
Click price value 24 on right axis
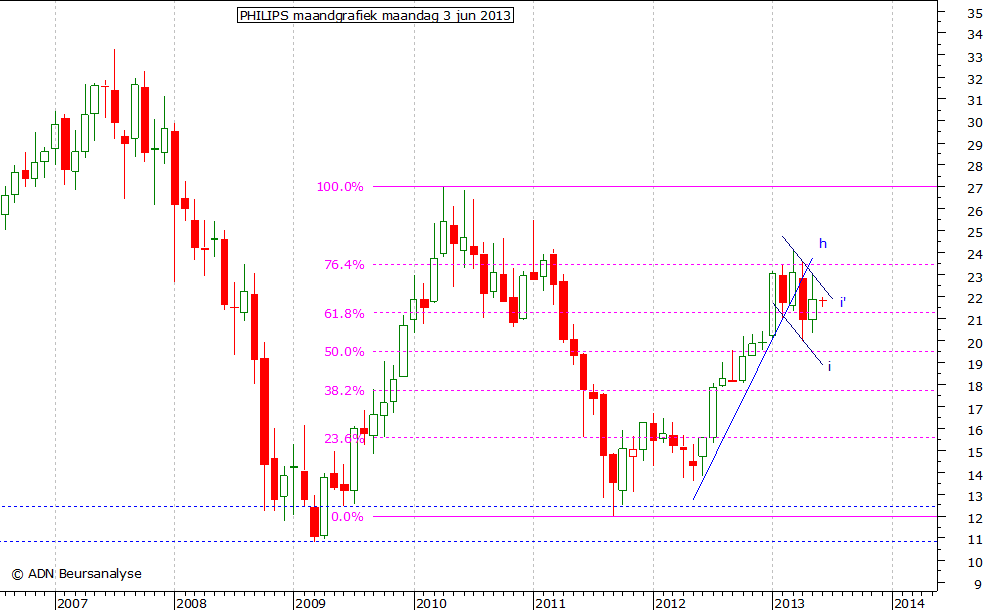[x=974, y=254]
